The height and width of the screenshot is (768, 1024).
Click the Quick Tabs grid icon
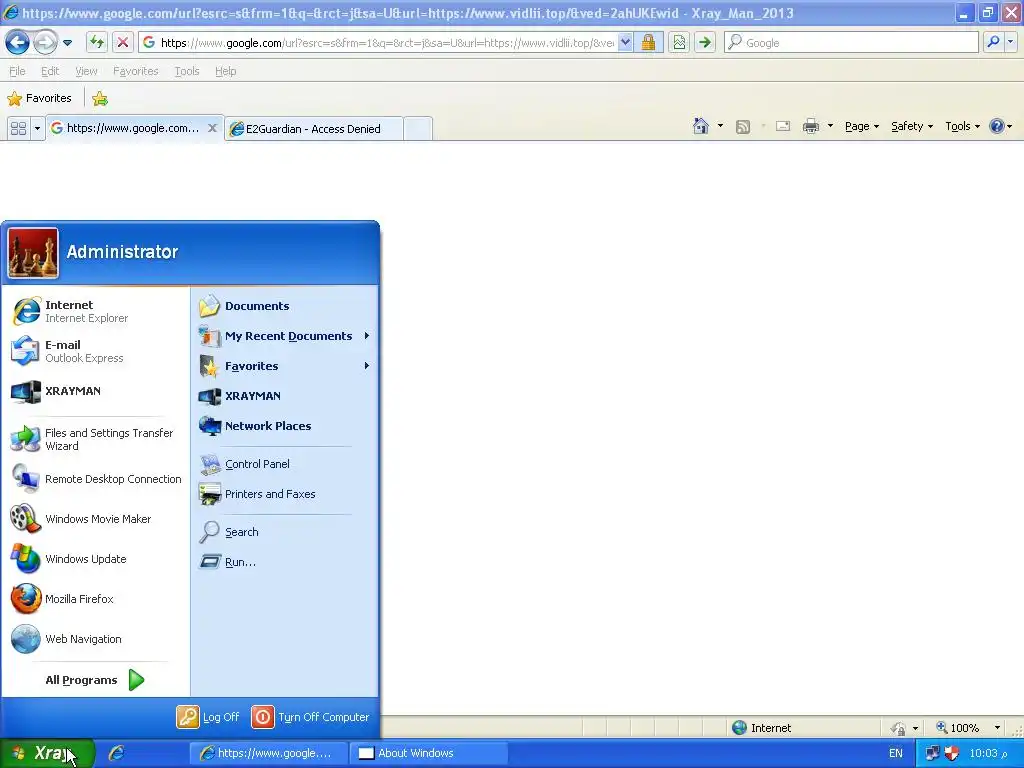click(x=18, y=128)
